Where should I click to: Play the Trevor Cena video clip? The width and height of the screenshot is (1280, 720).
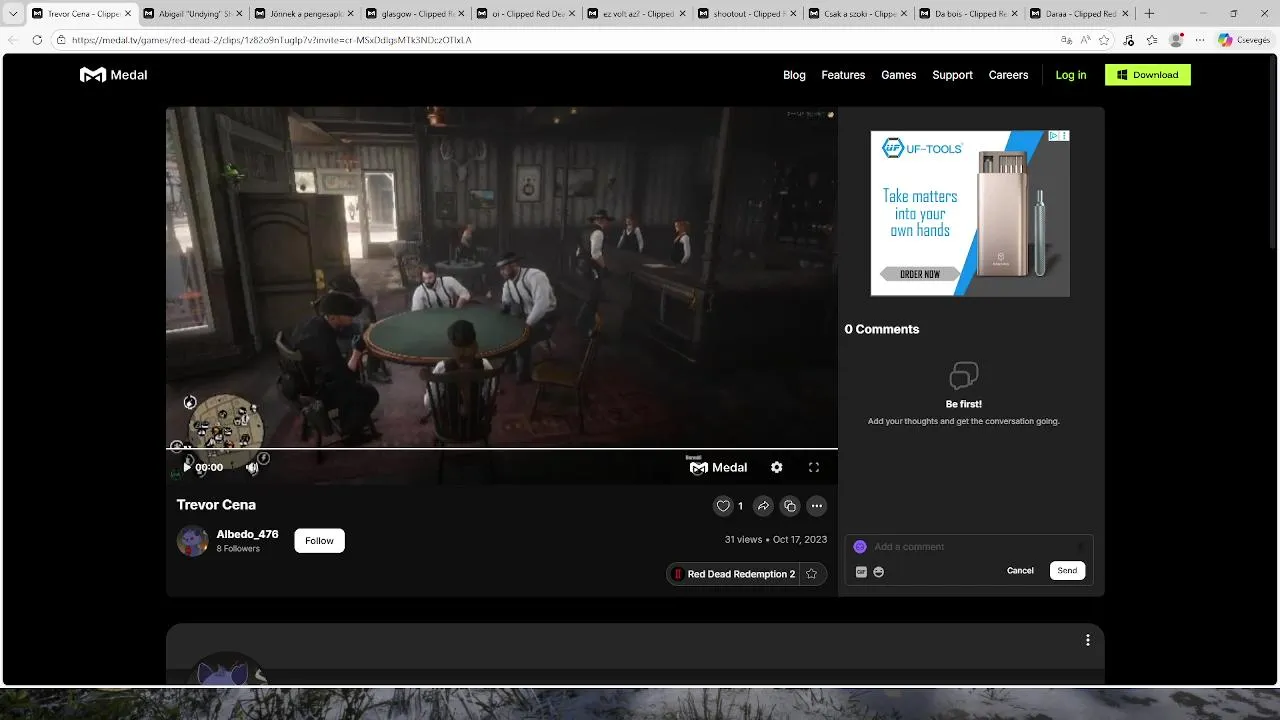(187, 467)
